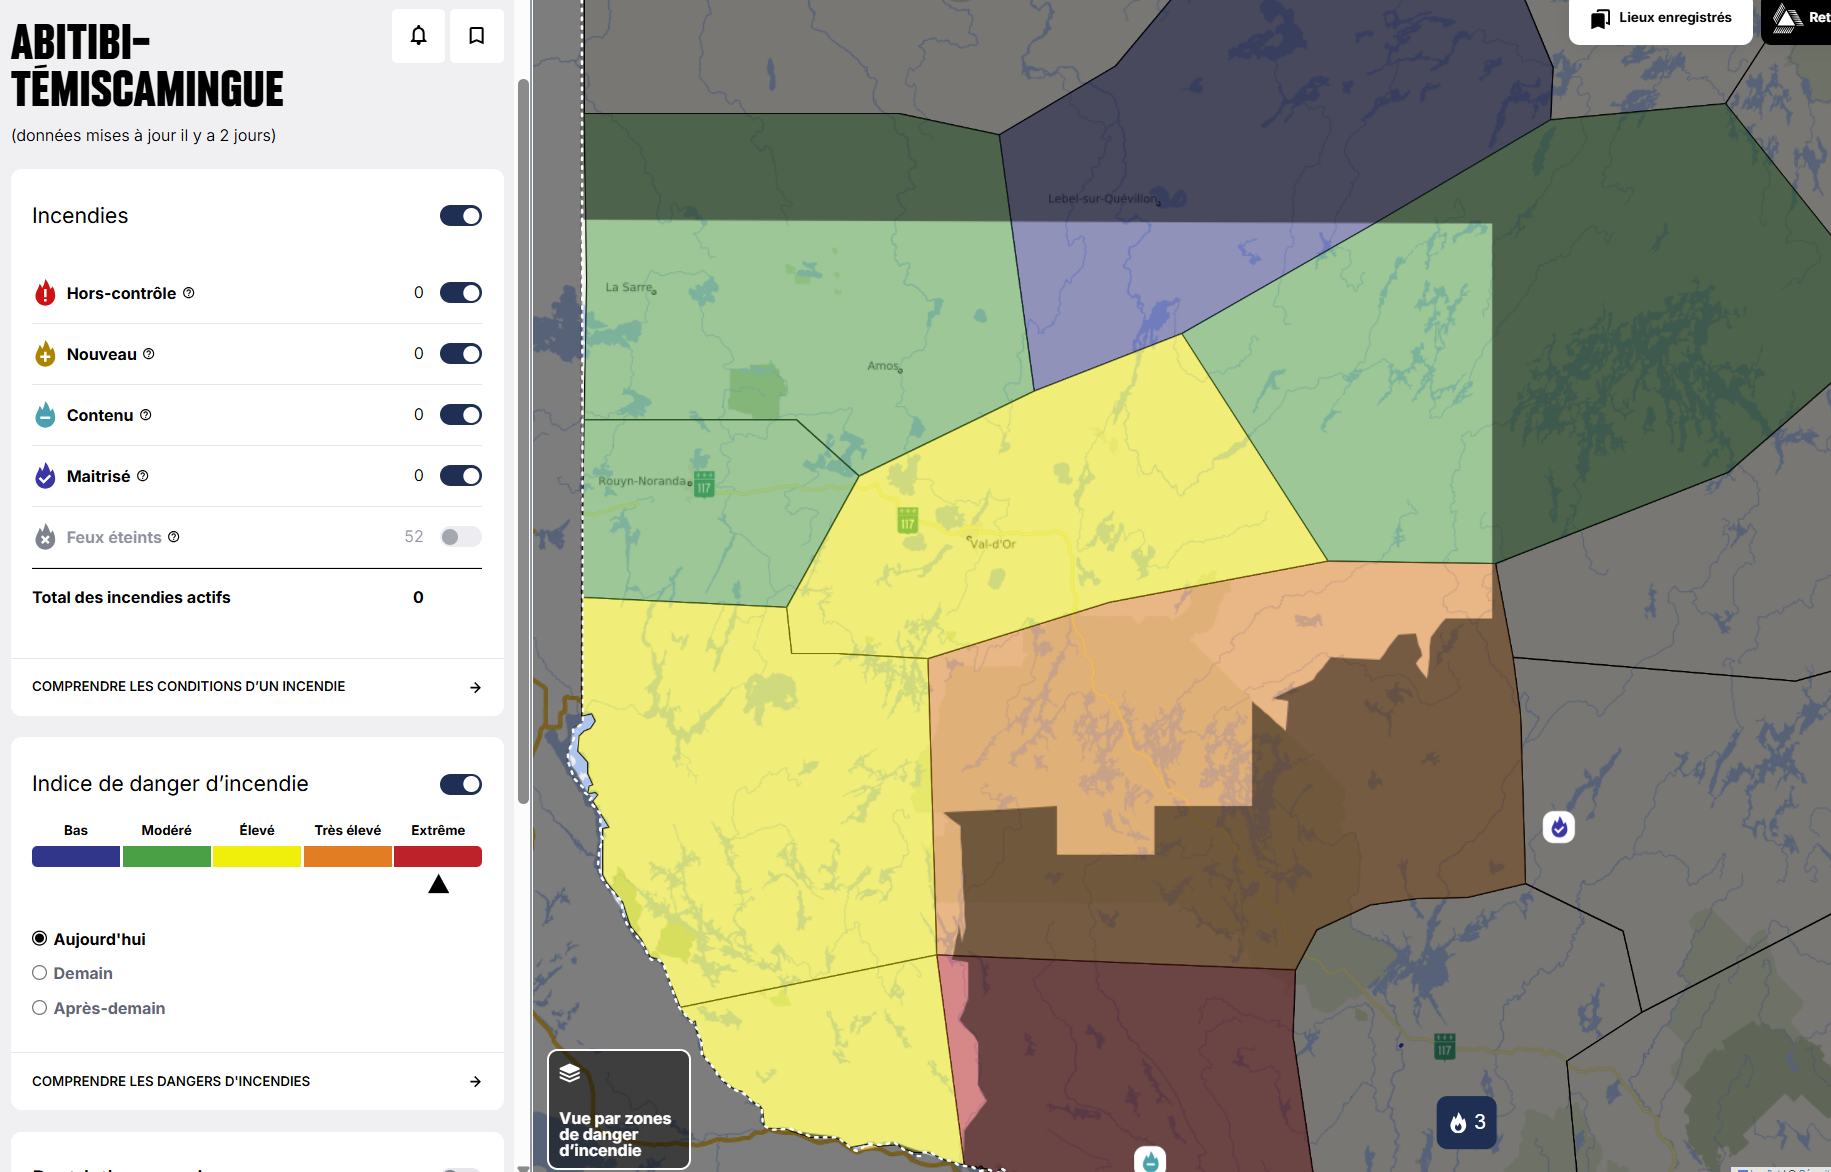1831x1172 pixels.
Task: Select the Demain radio option
Action: (40, 973)
